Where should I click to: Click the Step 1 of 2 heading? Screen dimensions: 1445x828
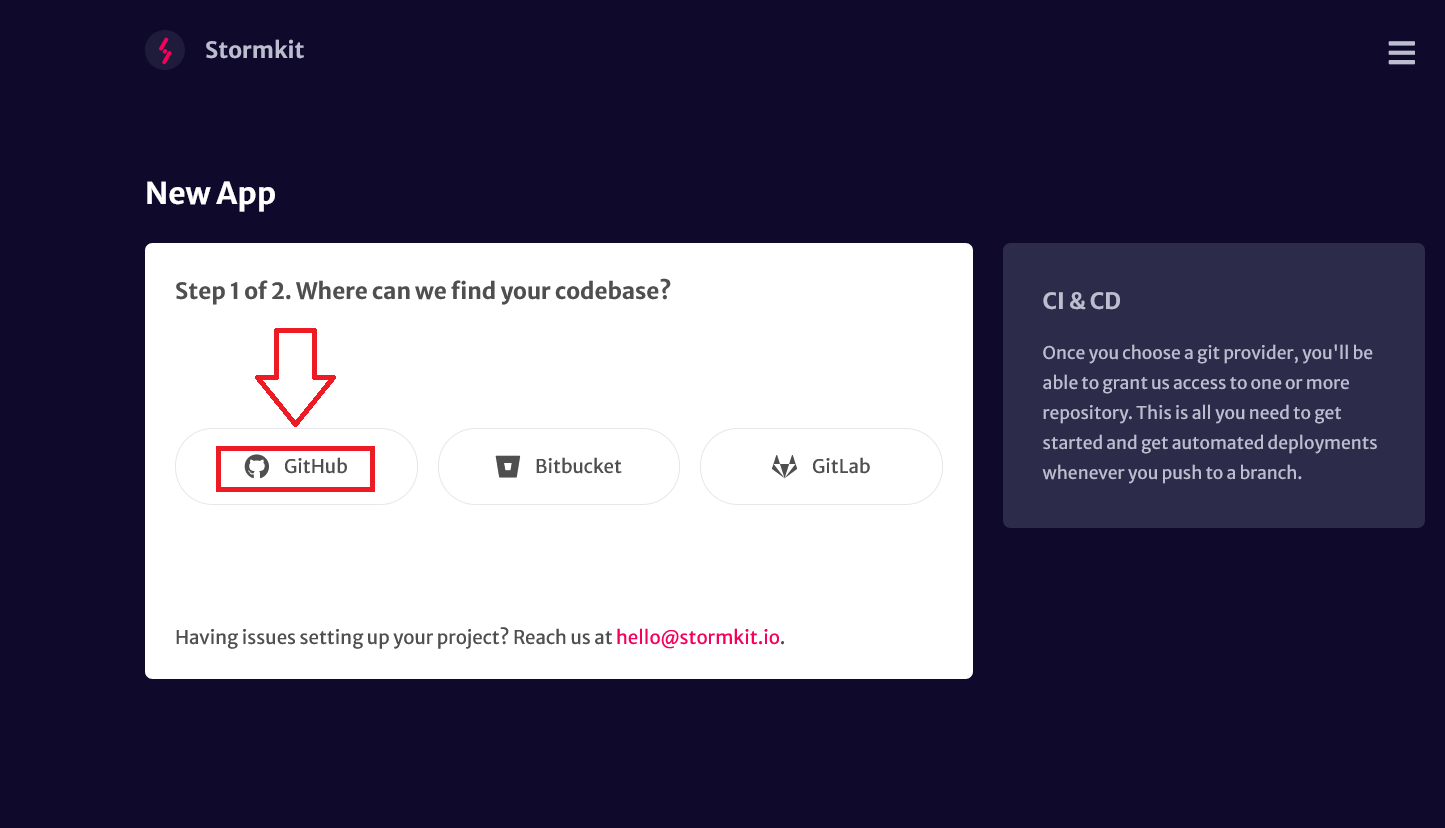pos(422,291)
